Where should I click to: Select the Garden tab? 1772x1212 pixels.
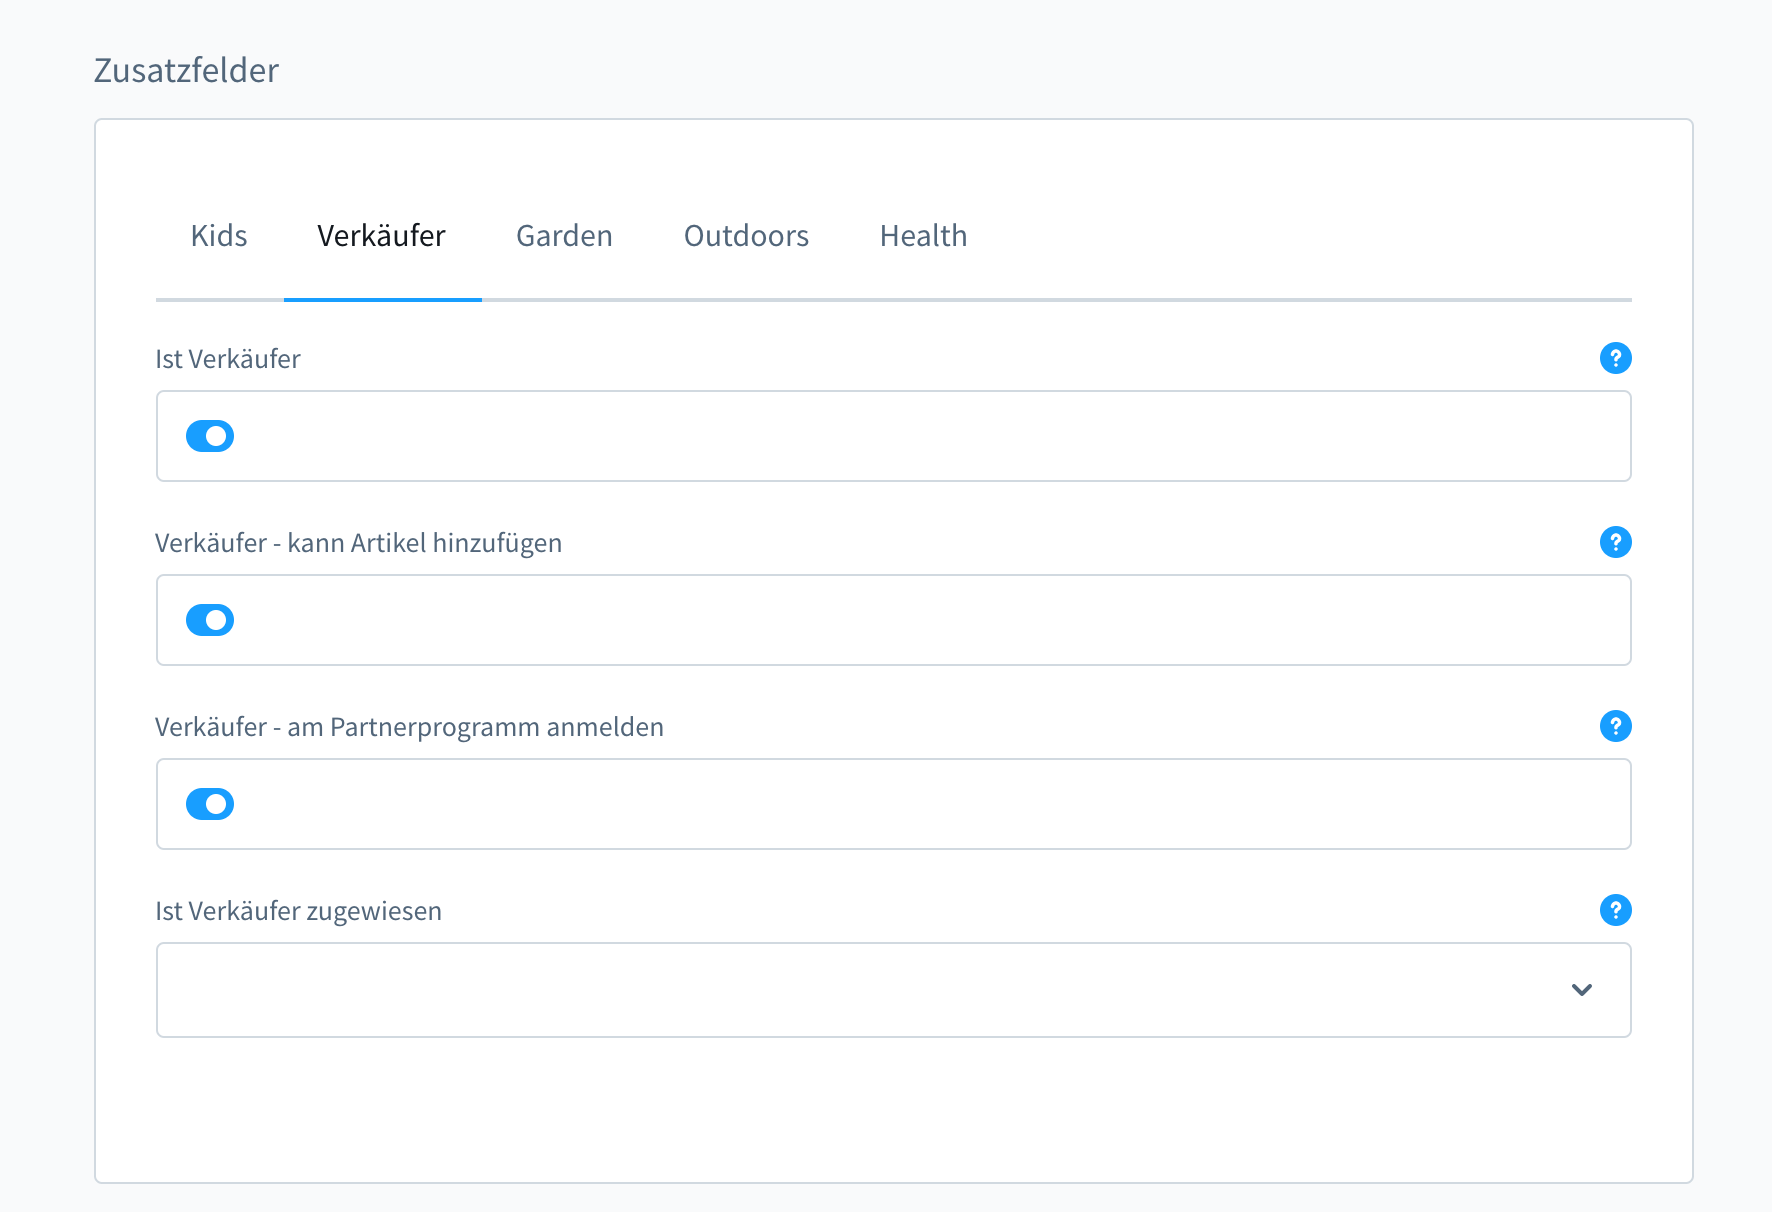pos(564,236)
